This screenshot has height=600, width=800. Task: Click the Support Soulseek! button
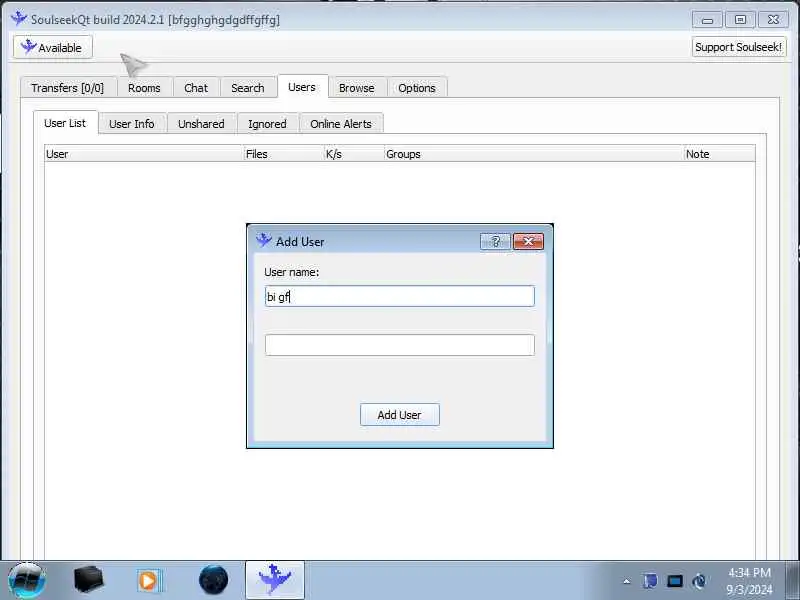click(x=738, y=47)
